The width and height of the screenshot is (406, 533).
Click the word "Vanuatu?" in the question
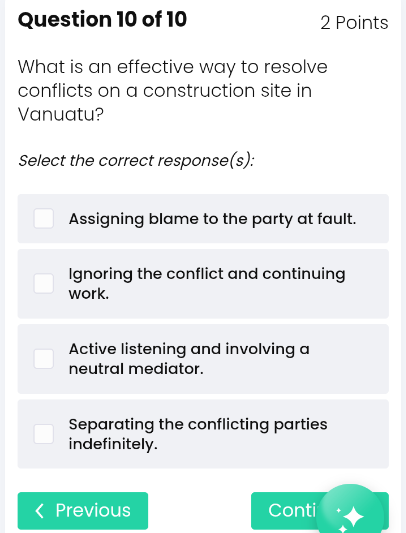pyautogui.click(x=61, y=114)
